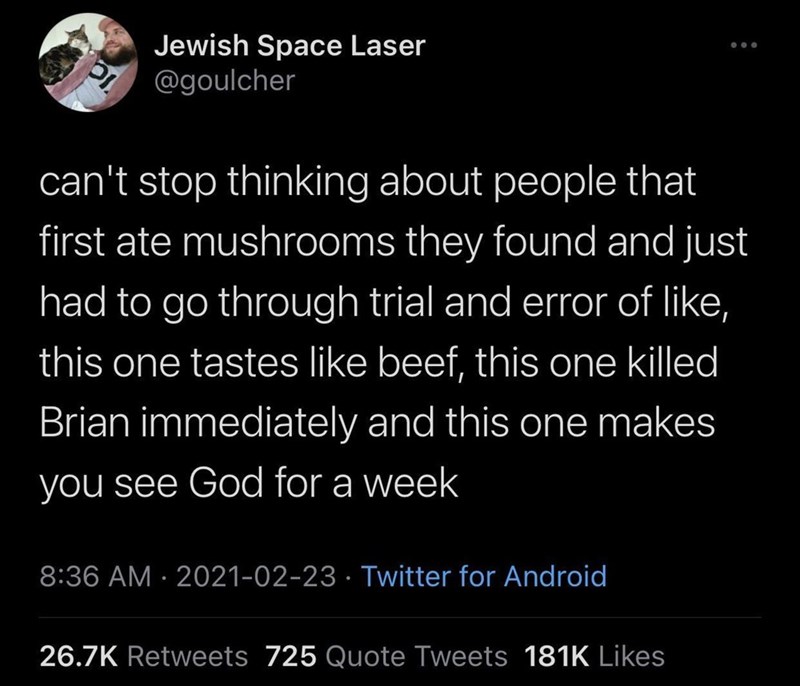Click the @goulcher handle
This screenshot has width=800, height=686.
[224, 81]
